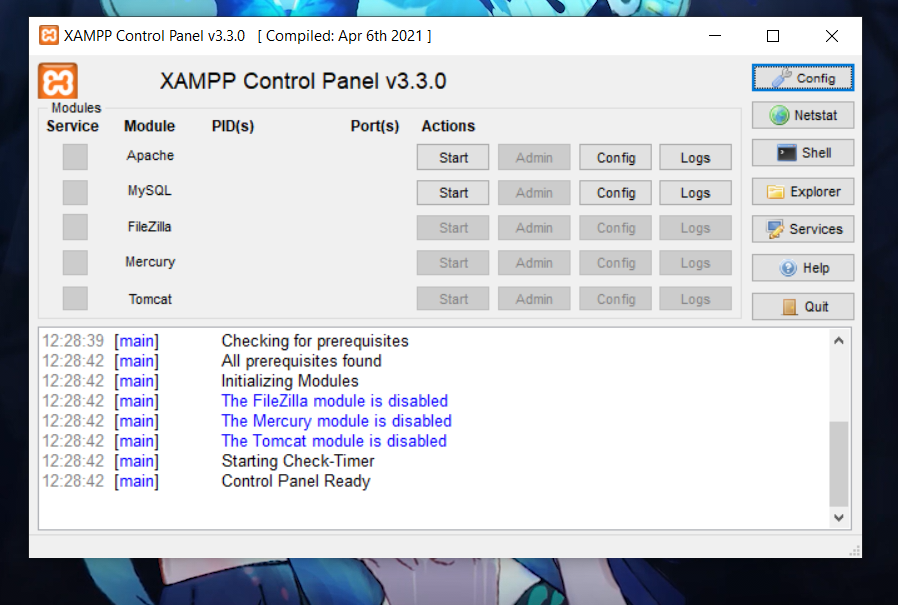Toggle the MySQL service checkbox
Image resolution: width=898 pixels, height=605 pixels.
75,192
